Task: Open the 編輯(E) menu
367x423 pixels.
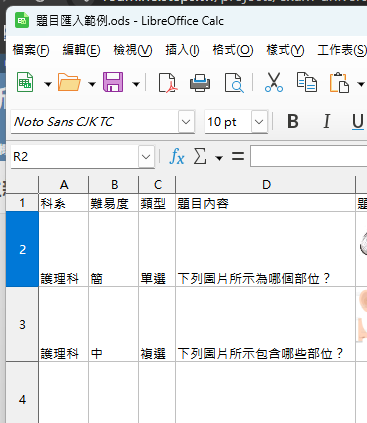Action: 81,50
